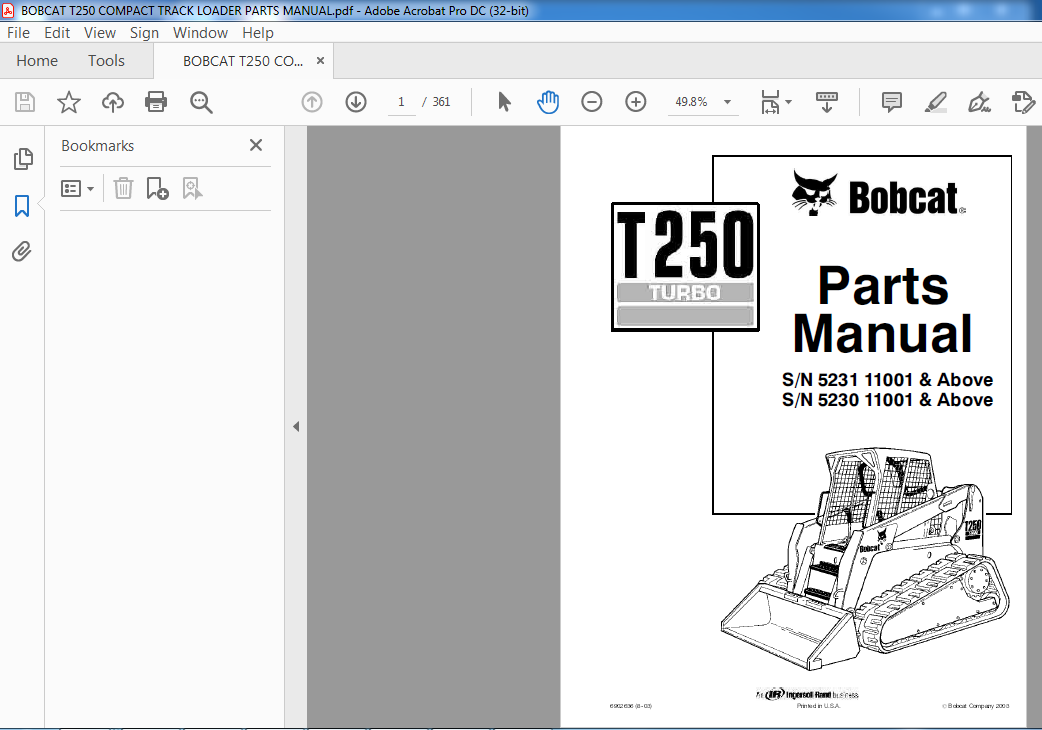Viewport: 1042px width, 730px height.
Task: Click the S/N 5230 11001 & Above text
Action: pyautogui.click(x=887, y=400)
